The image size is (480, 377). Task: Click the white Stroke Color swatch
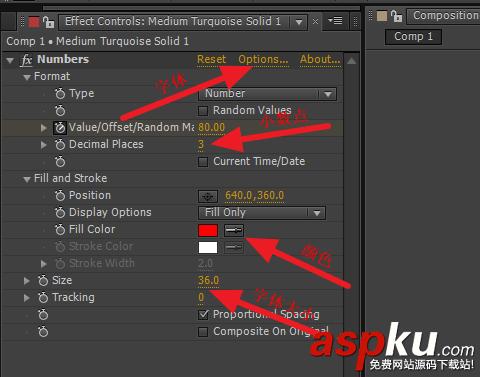(208, 247)
